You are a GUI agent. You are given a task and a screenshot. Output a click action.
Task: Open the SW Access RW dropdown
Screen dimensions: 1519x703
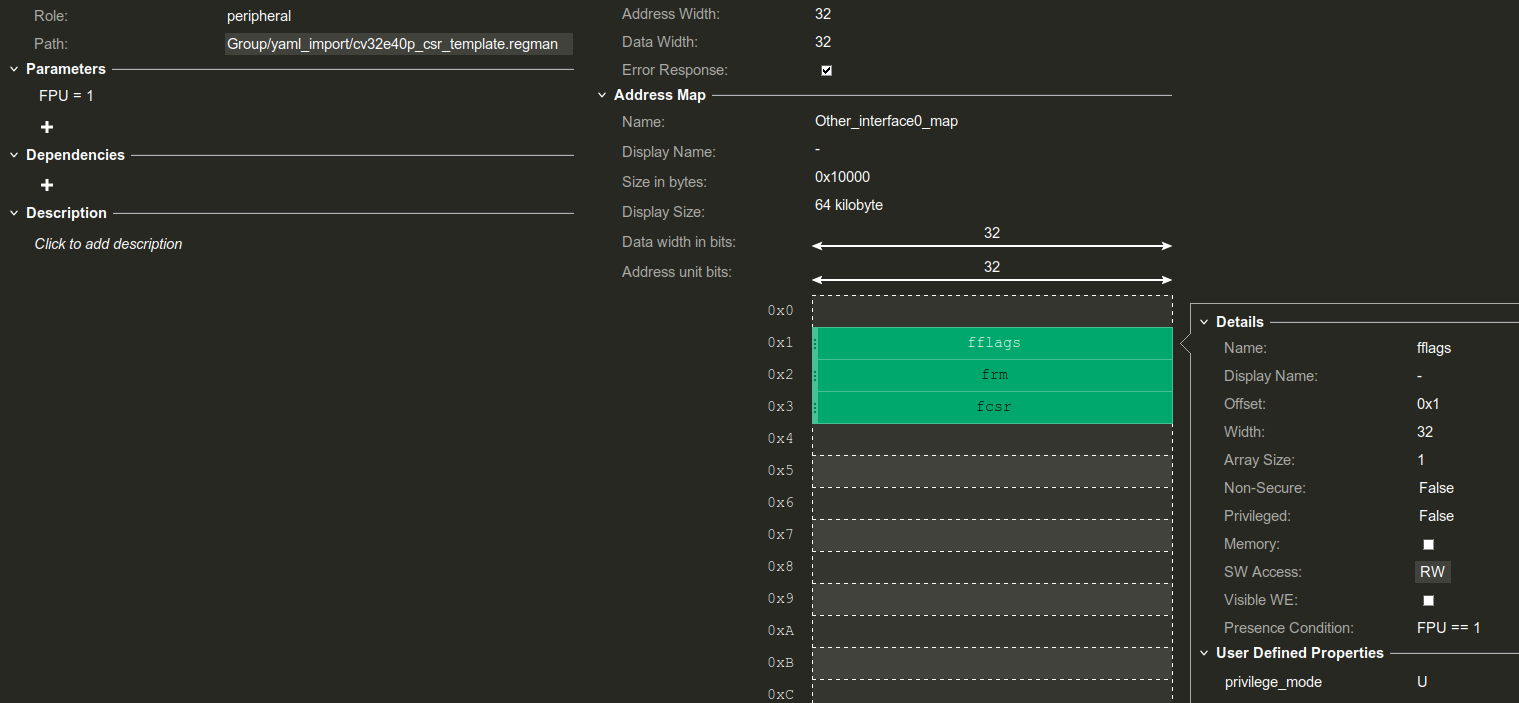pos(1432,572)
